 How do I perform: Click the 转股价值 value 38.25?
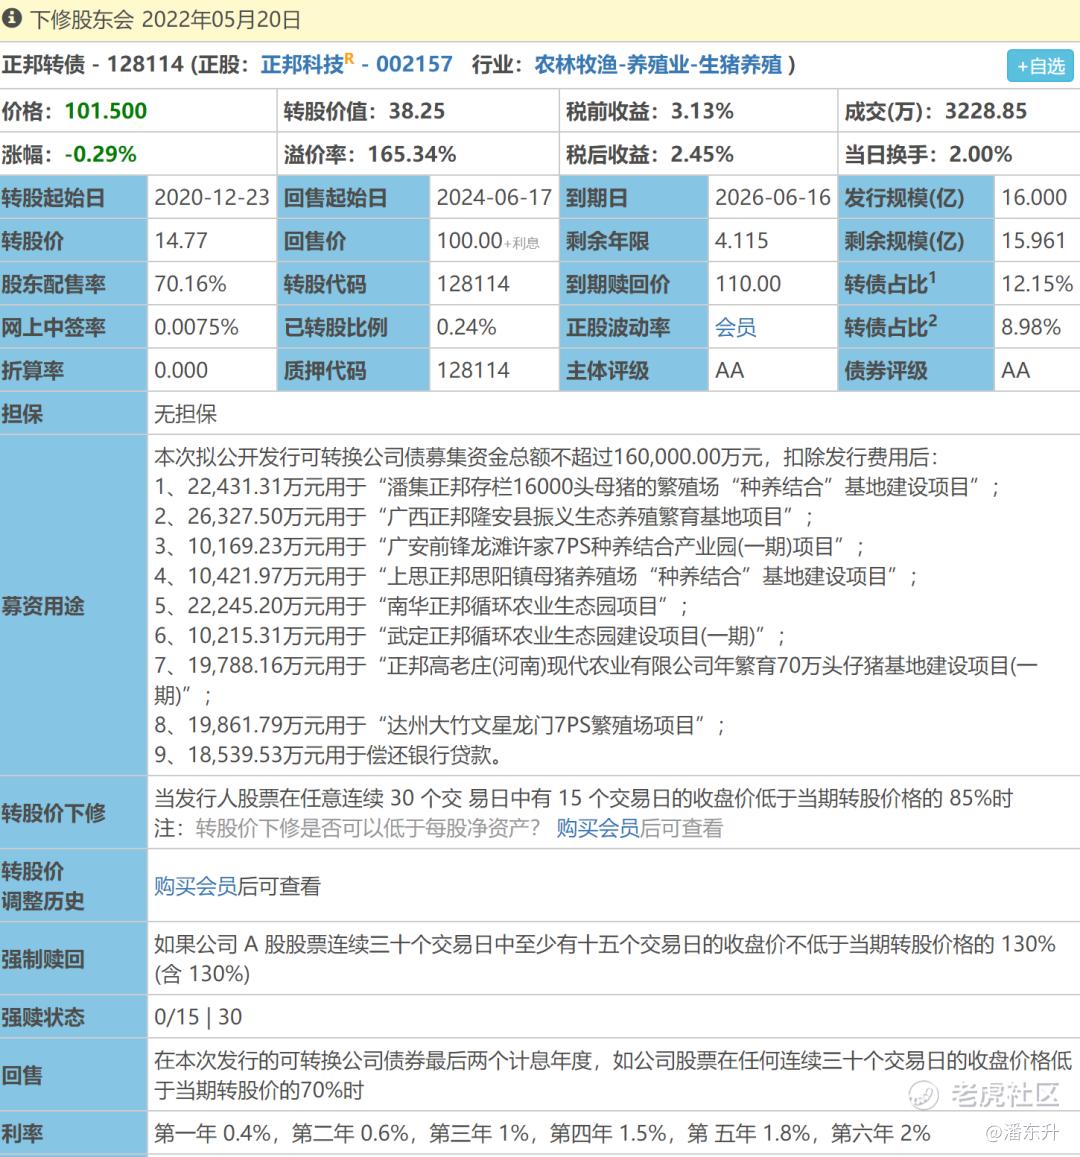tap(417, 111)
